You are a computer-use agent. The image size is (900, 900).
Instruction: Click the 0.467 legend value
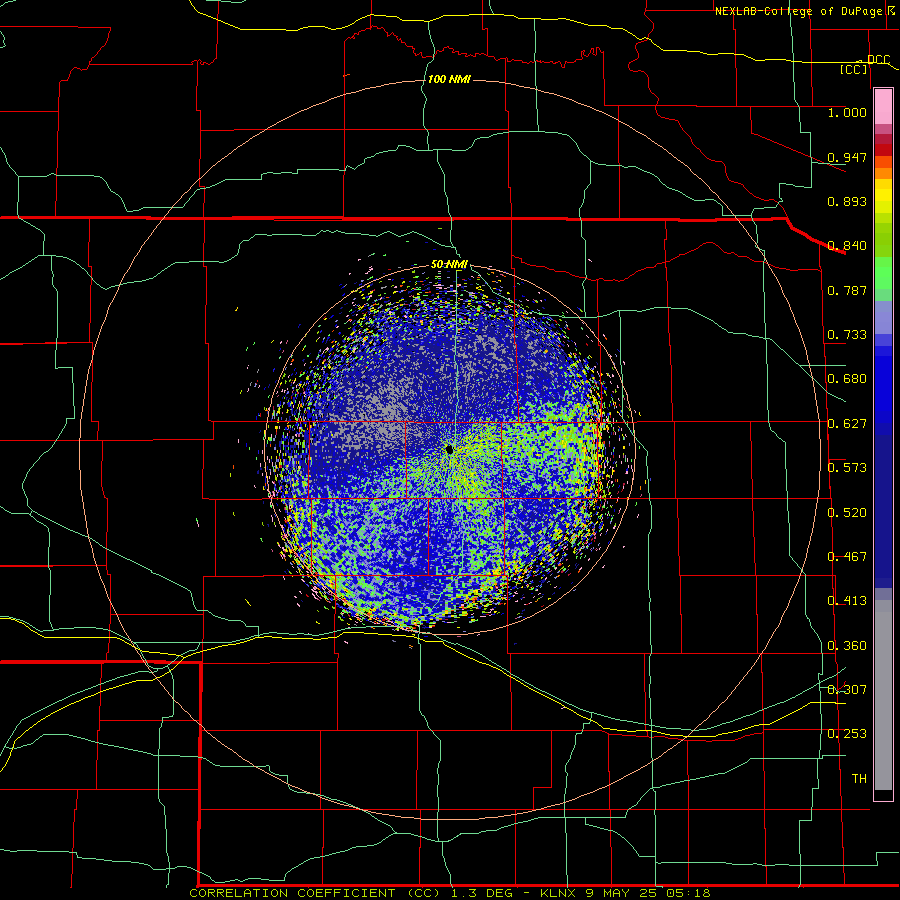click(847, 557)
